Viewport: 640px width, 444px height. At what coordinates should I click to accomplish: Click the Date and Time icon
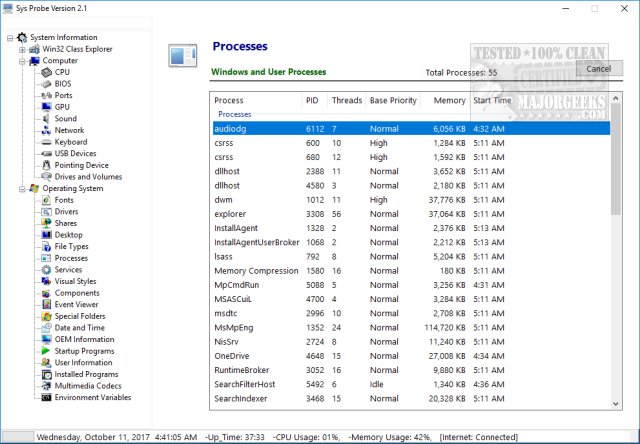[x=46, y=328]
